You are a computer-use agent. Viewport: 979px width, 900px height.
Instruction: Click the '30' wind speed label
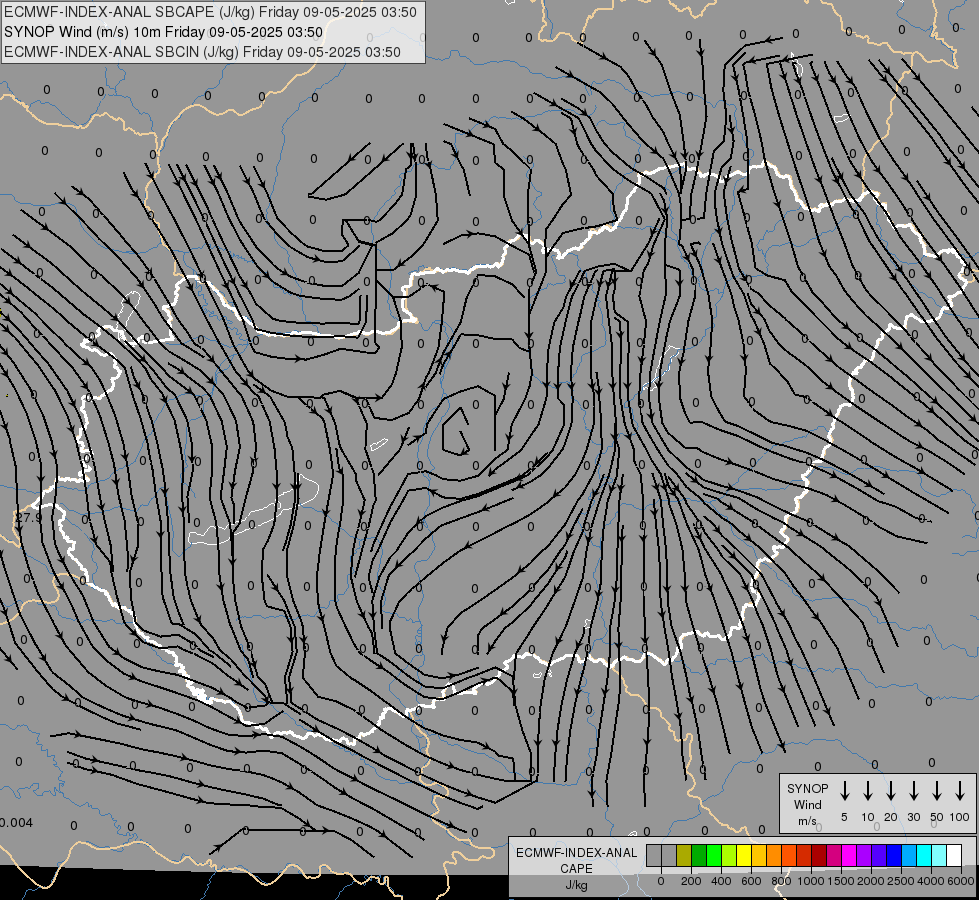coord(913,817)
